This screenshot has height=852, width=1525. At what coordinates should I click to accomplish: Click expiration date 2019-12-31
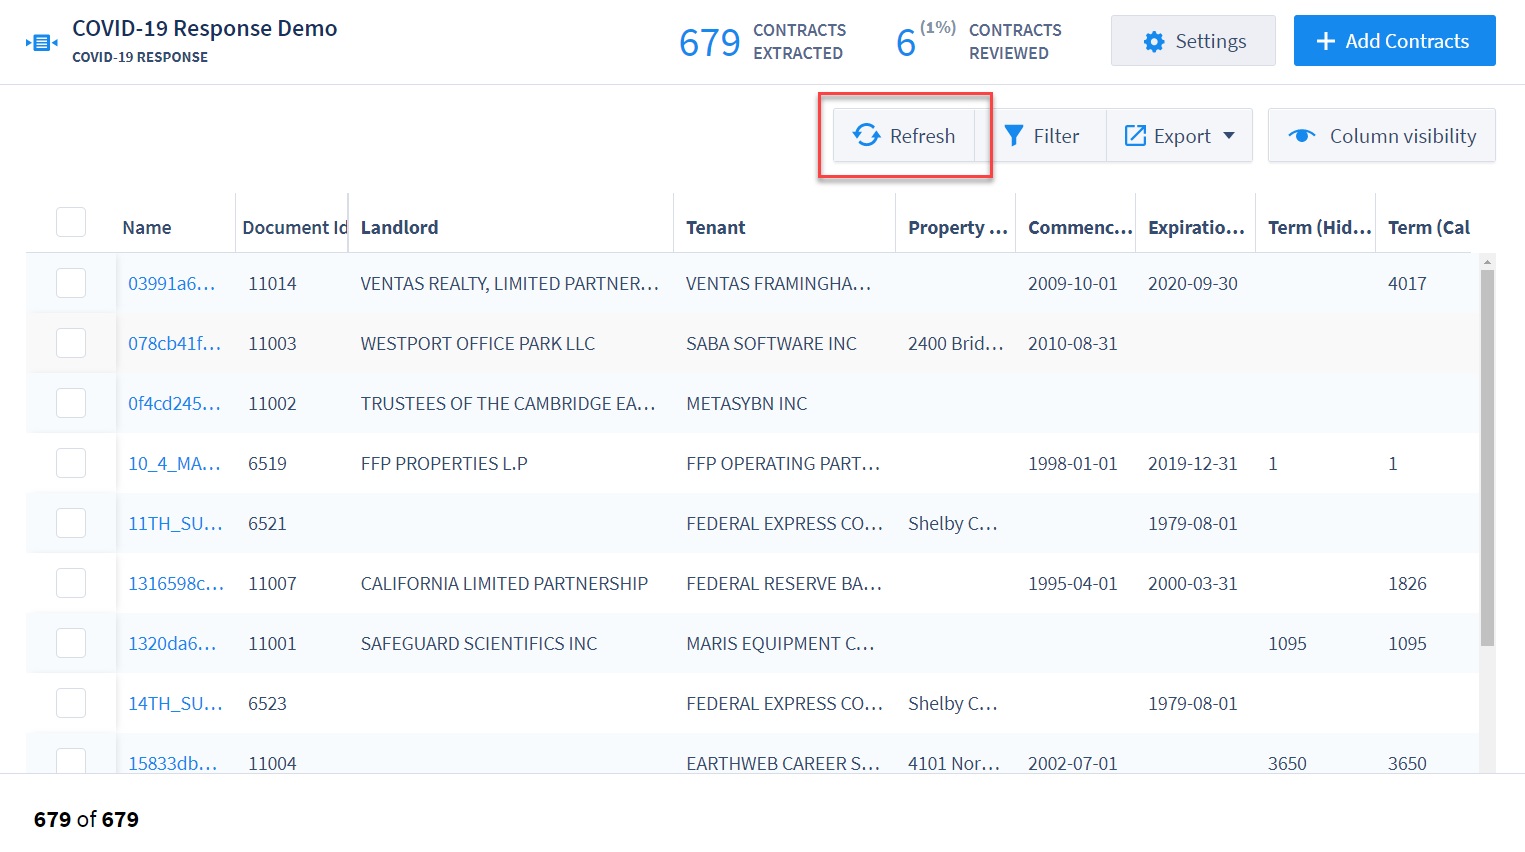point(1192,463)
